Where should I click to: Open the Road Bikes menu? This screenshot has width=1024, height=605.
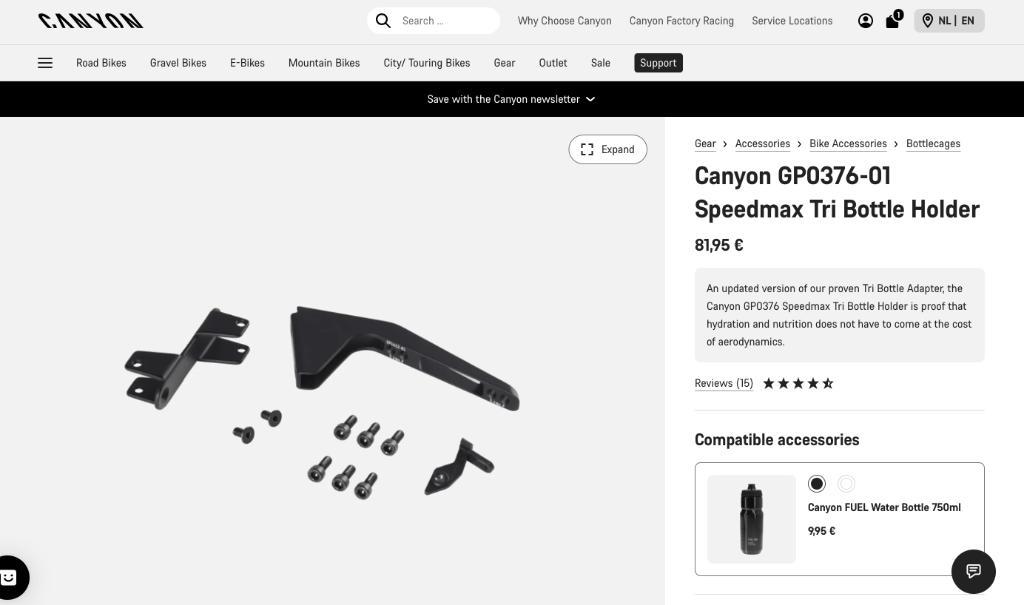coord(101,63)
